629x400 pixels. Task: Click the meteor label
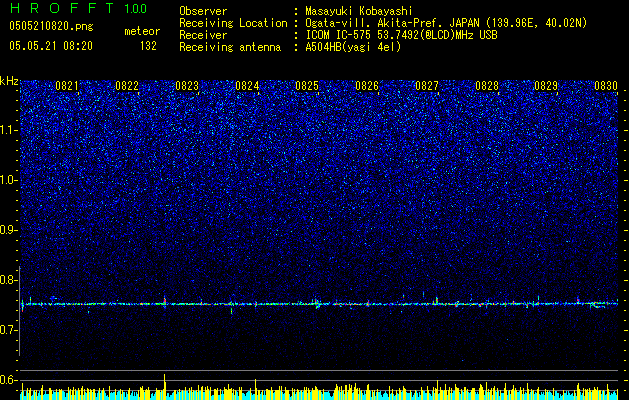[x=142, y=31]
